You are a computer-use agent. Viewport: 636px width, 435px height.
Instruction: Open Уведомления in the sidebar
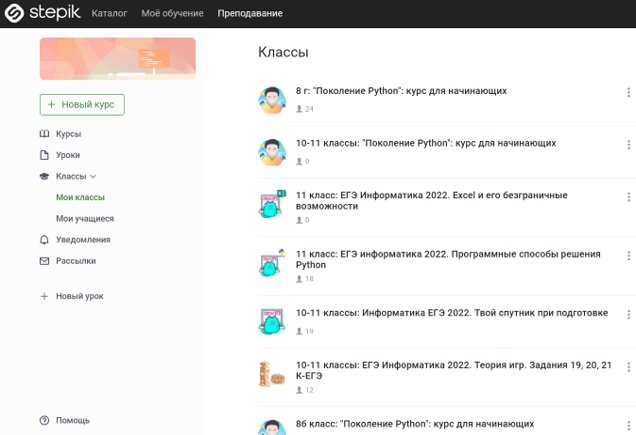(x=83, y=240)
